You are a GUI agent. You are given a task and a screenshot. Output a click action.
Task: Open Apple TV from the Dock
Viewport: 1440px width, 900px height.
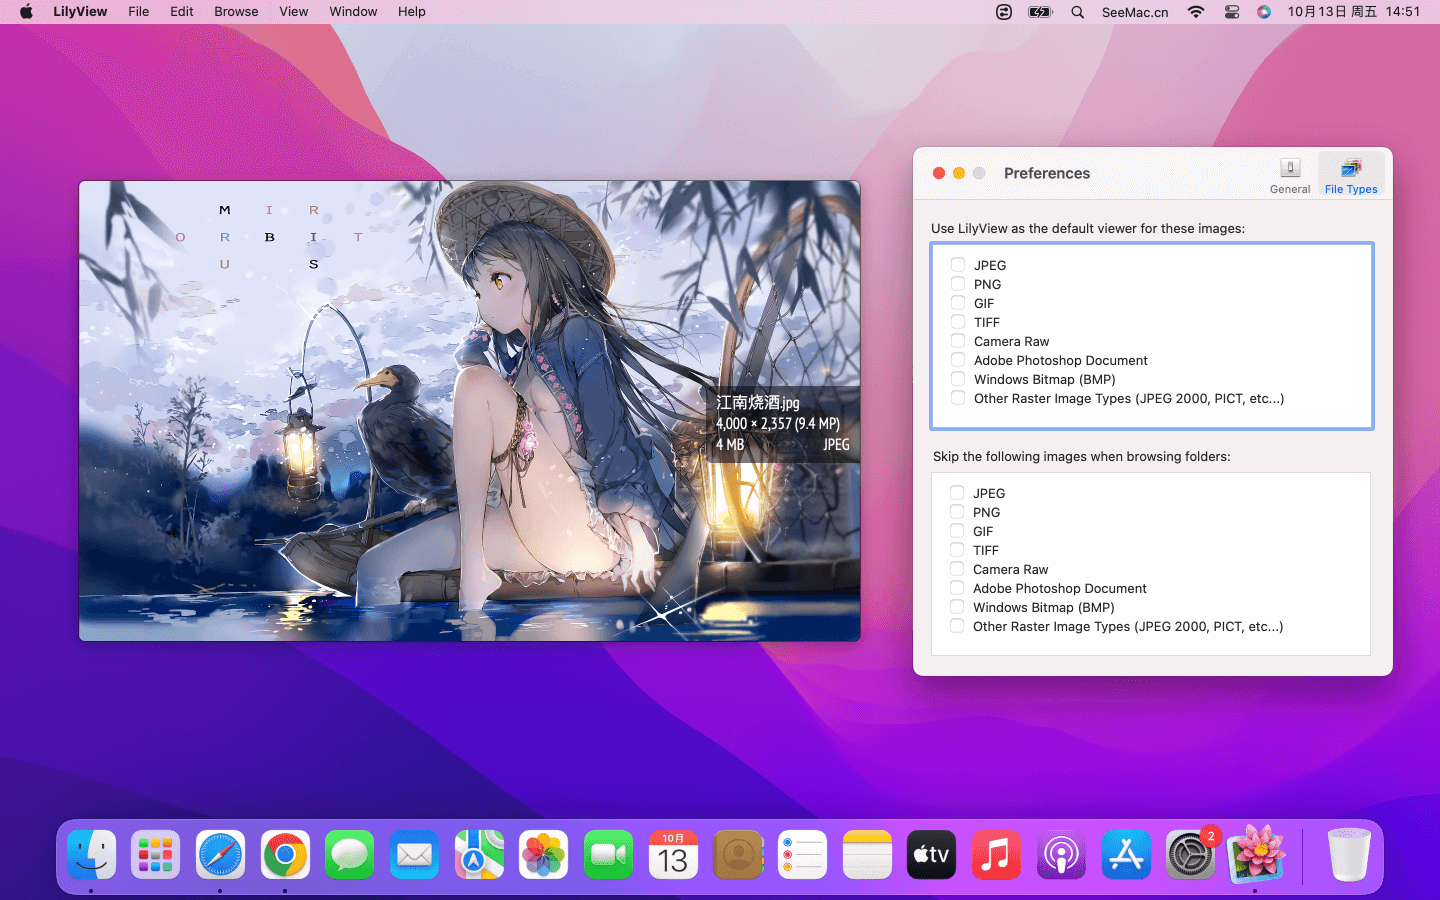click(931, 855)
